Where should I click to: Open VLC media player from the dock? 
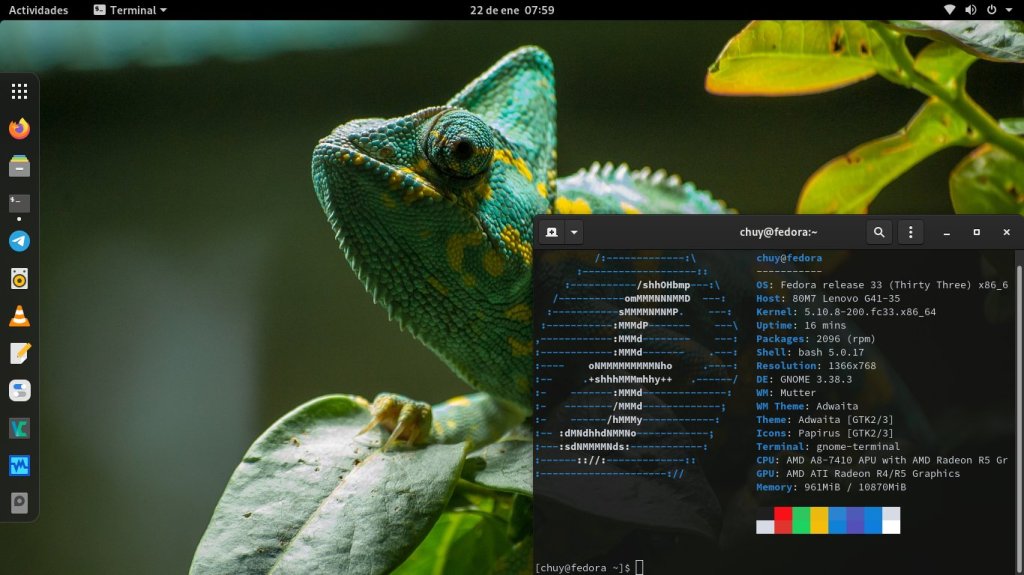coord(19,316)
